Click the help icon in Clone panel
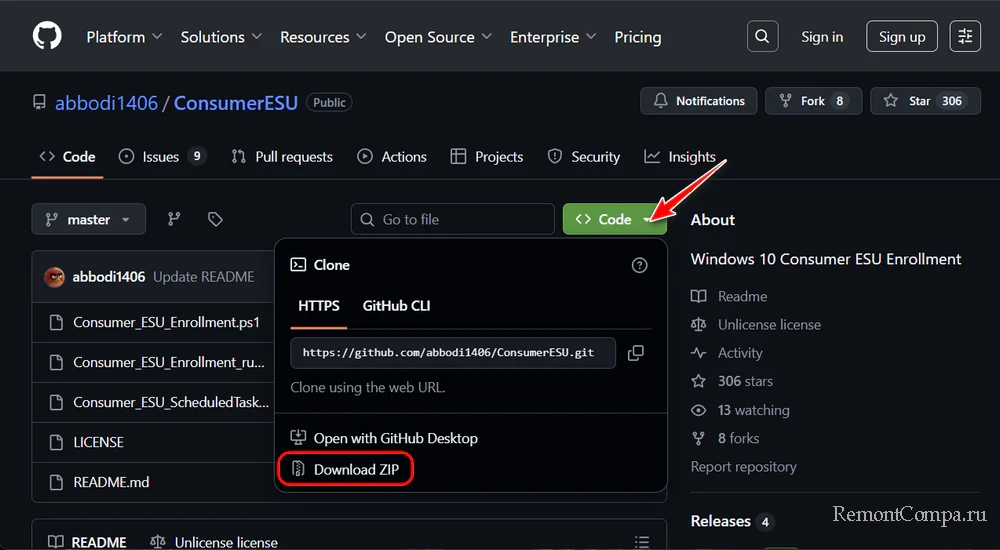Screen dimensions: 1000x550 640,265
